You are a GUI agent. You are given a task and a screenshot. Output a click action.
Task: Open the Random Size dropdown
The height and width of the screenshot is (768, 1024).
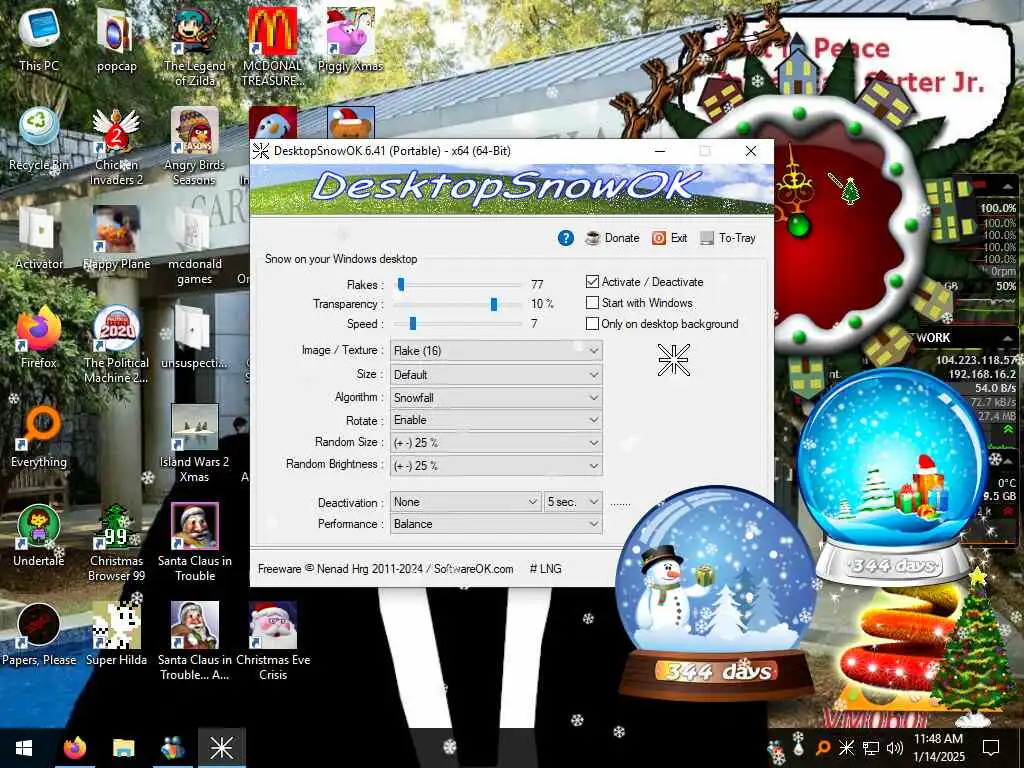pyautogui.click(x=496, y=443)
